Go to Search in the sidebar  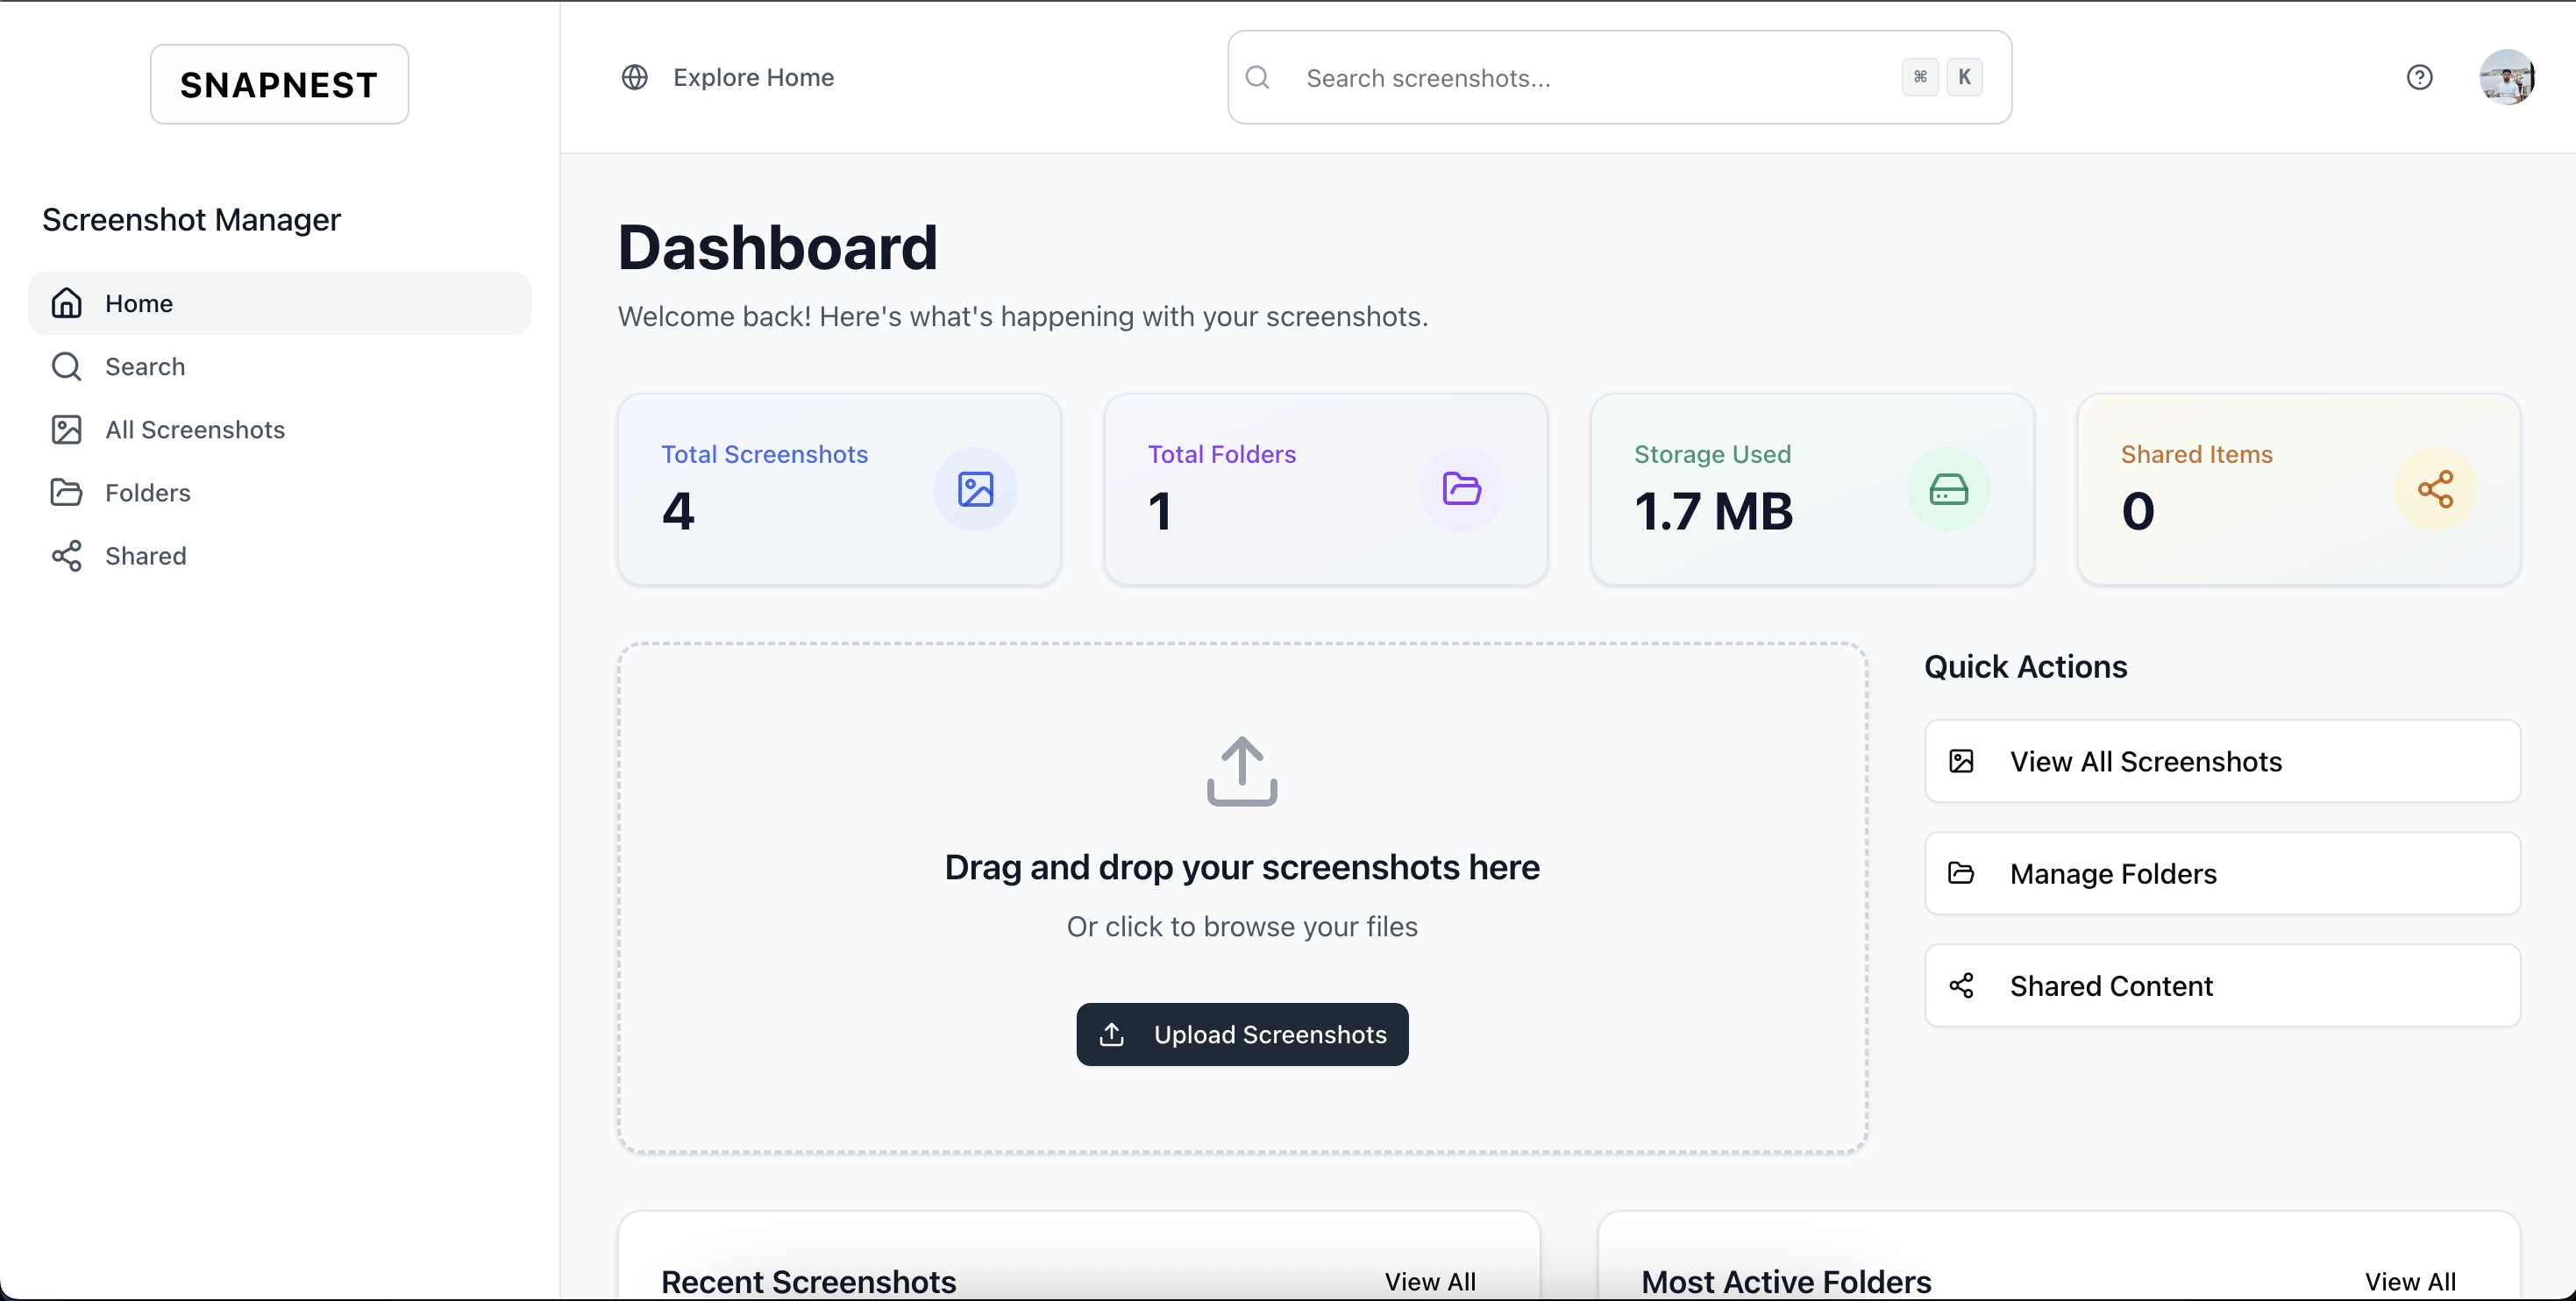(x=145, y=366)
